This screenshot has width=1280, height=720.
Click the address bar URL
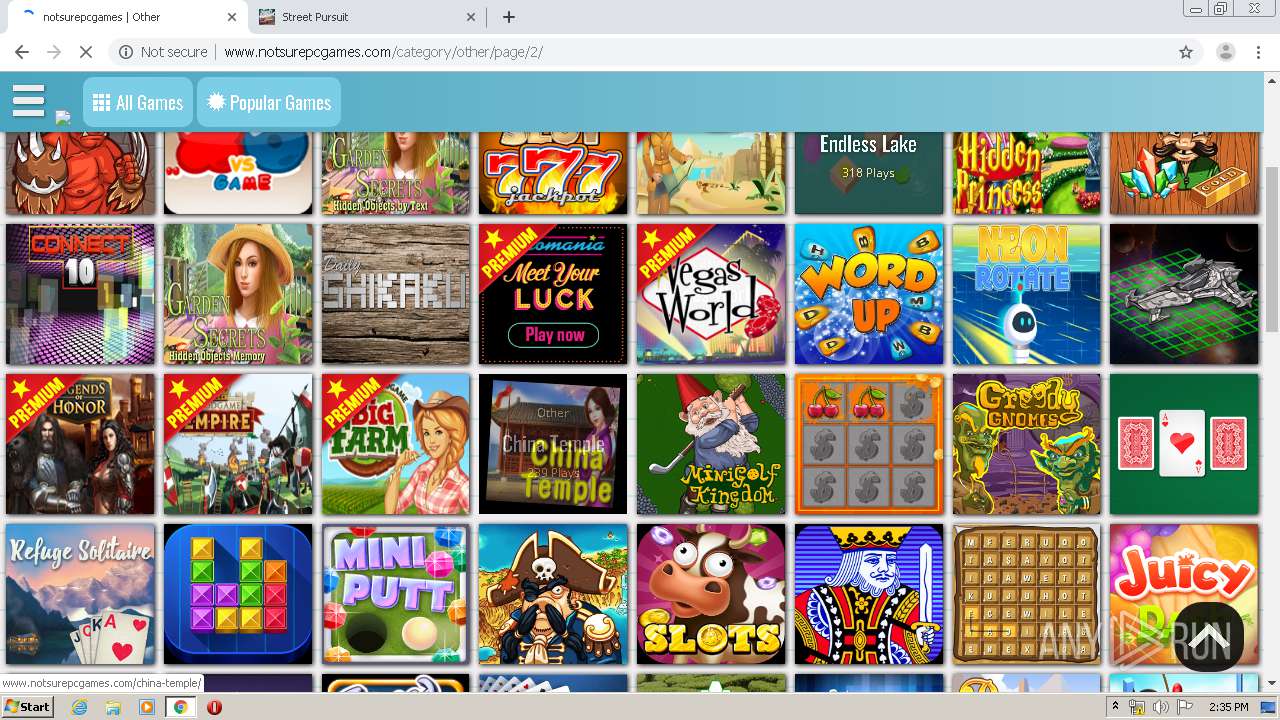pos(383,52)
